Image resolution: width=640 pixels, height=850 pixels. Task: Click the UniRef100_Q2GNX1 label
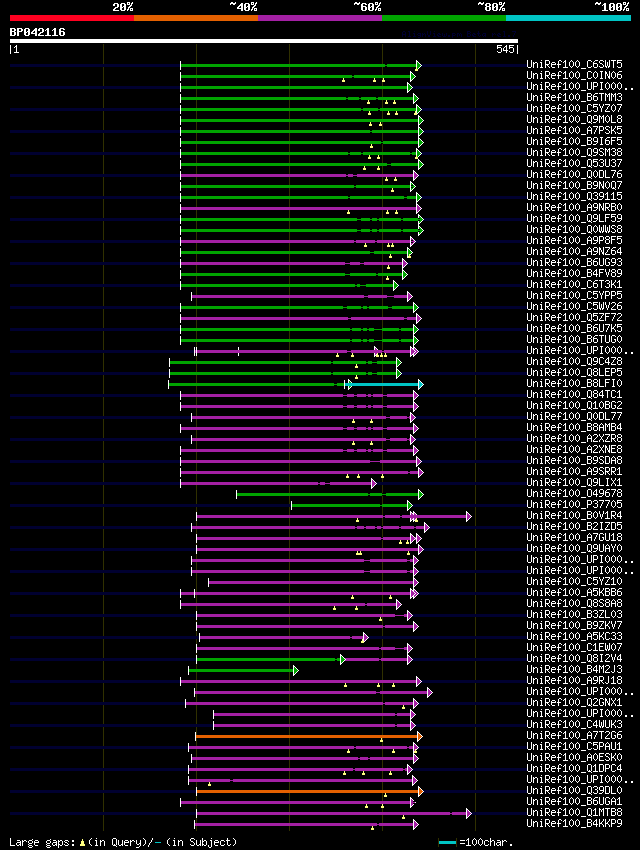coord(574,702)
